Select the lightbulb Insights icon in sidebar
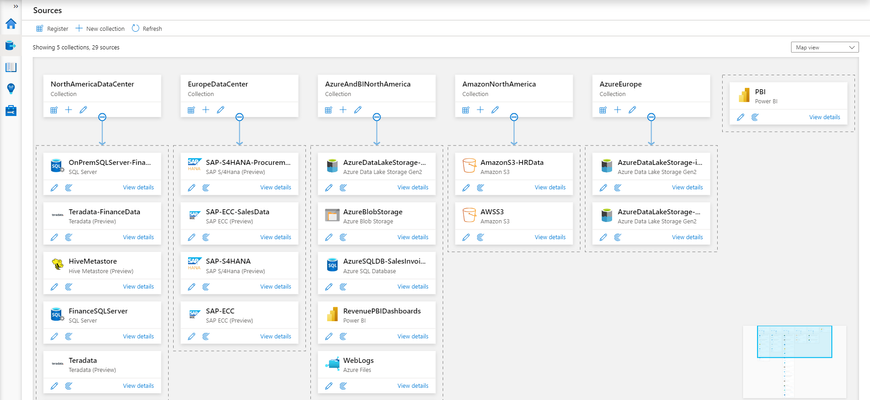 (11, 89)
